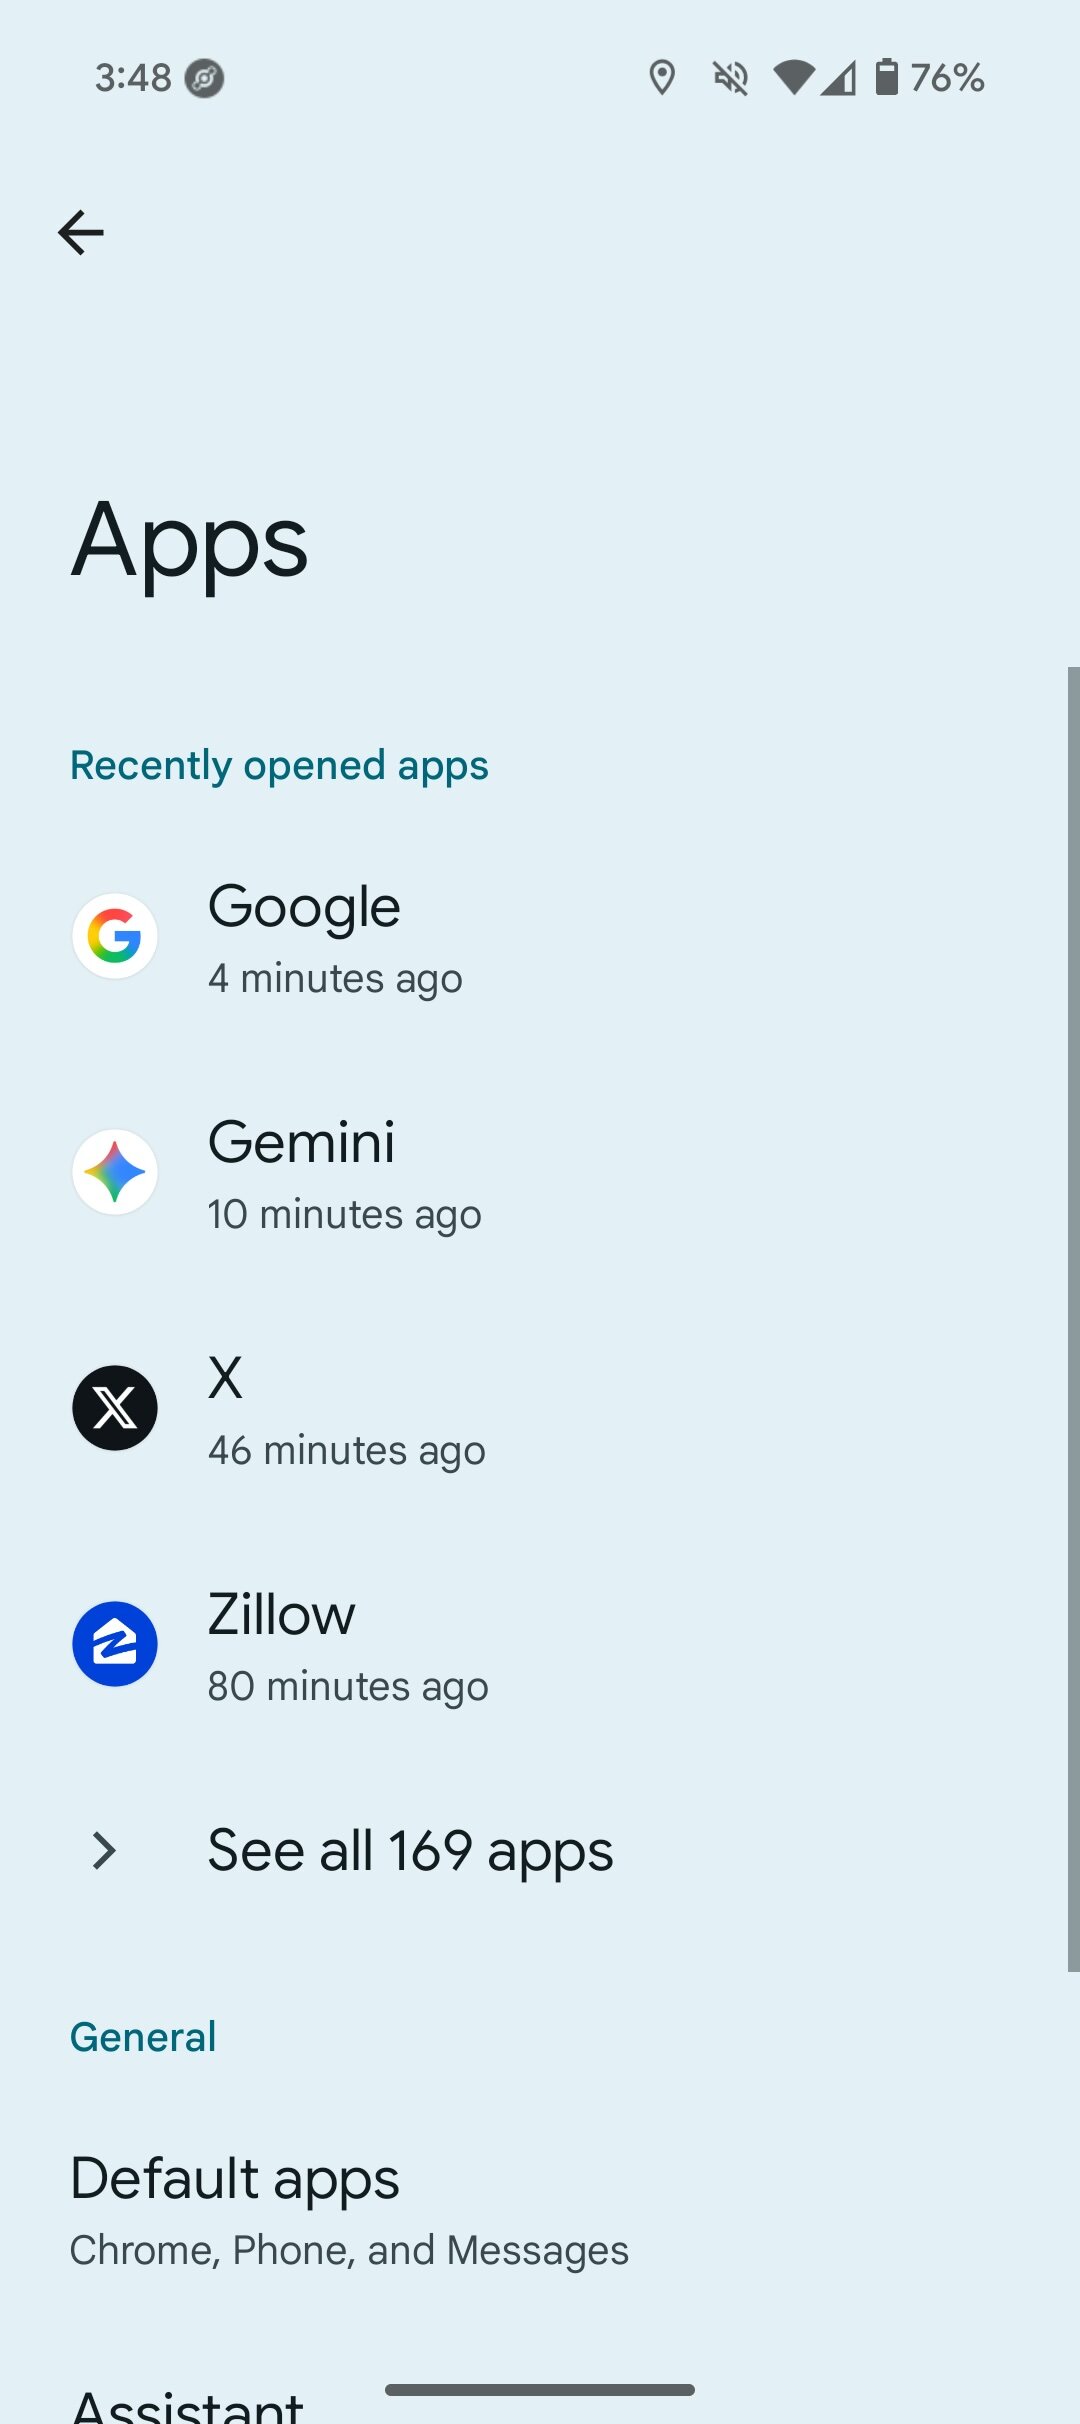Tap the Google app icon
Screen dimensions: 1080x2424
click(115, 936)
